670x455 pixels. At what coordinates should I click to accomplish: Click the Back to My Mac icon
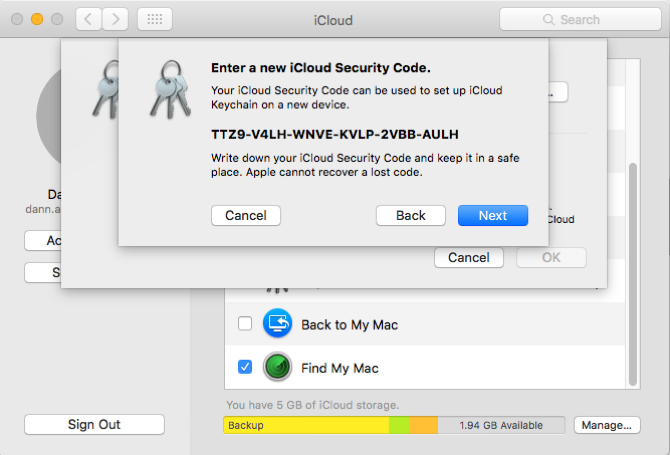tap(277, 324)
